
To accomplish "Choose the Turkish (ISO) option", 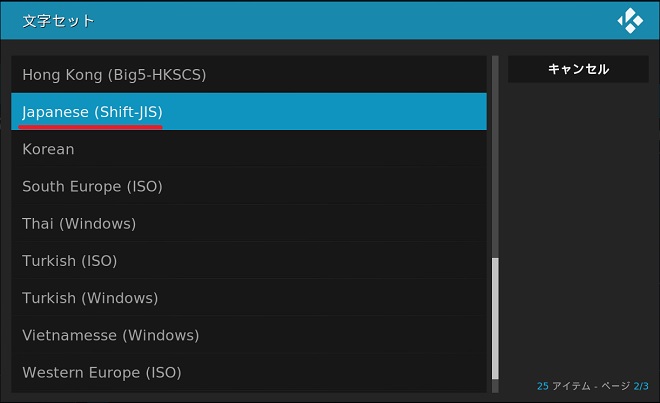I will pyautogui.click(x=70, y=261).
